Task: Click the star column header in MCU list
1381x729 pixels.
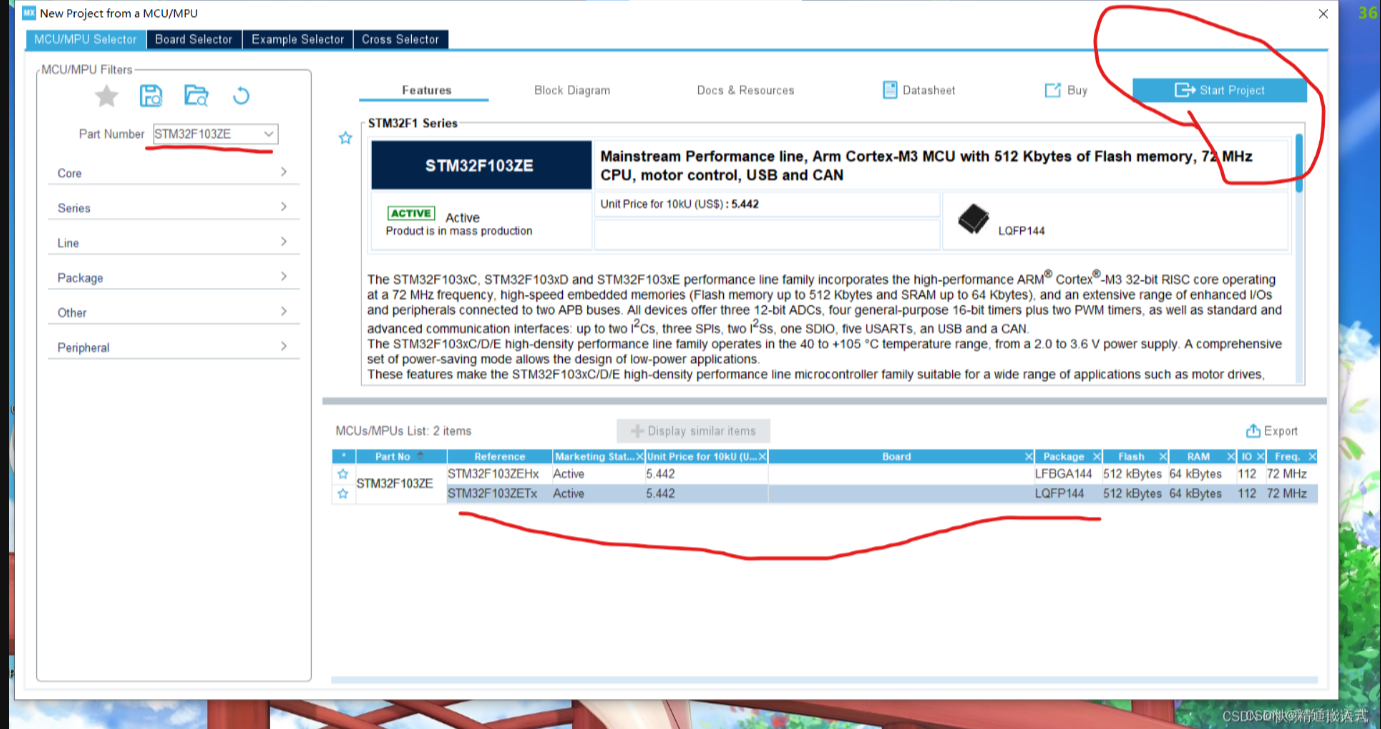Action: pyautogui.click(x=344, y=456)
